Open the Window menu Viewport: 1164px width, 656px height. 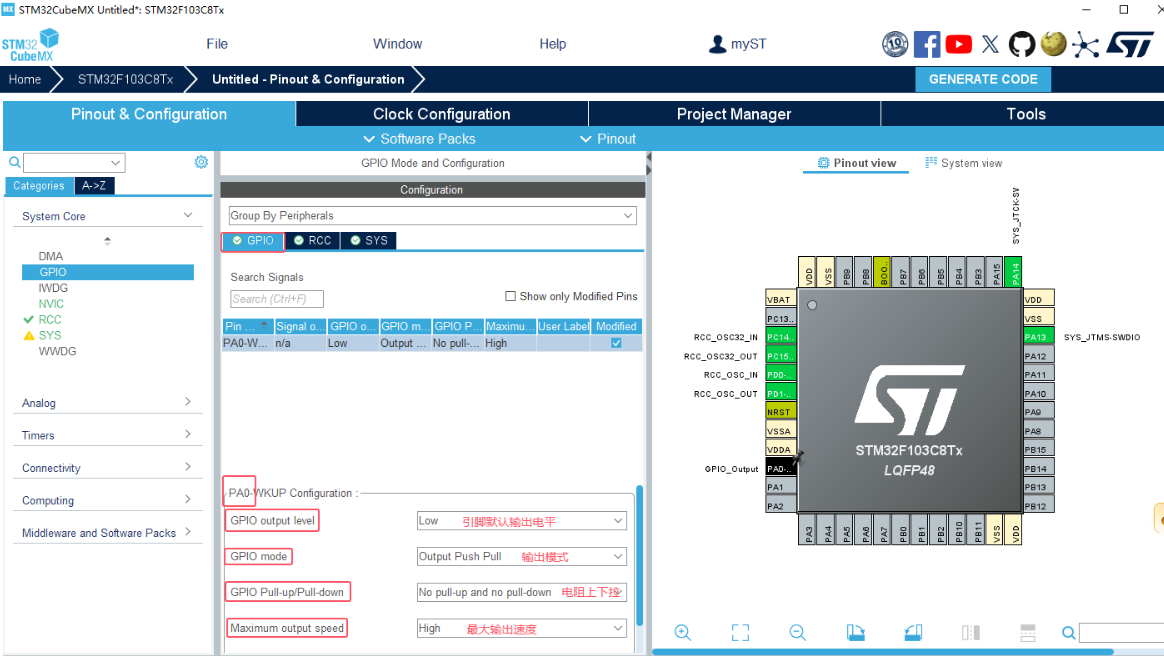[397, 44]
